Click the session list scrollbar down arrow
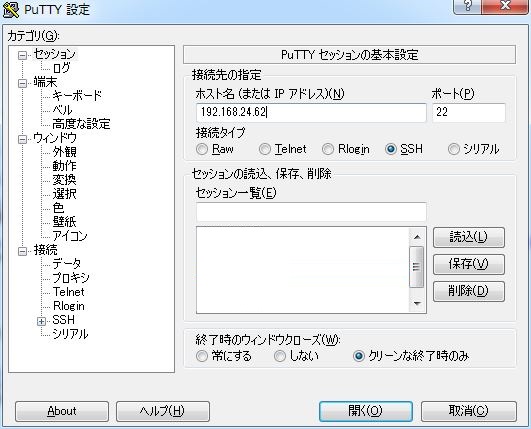Screen dimensions: 531x429 417,303
